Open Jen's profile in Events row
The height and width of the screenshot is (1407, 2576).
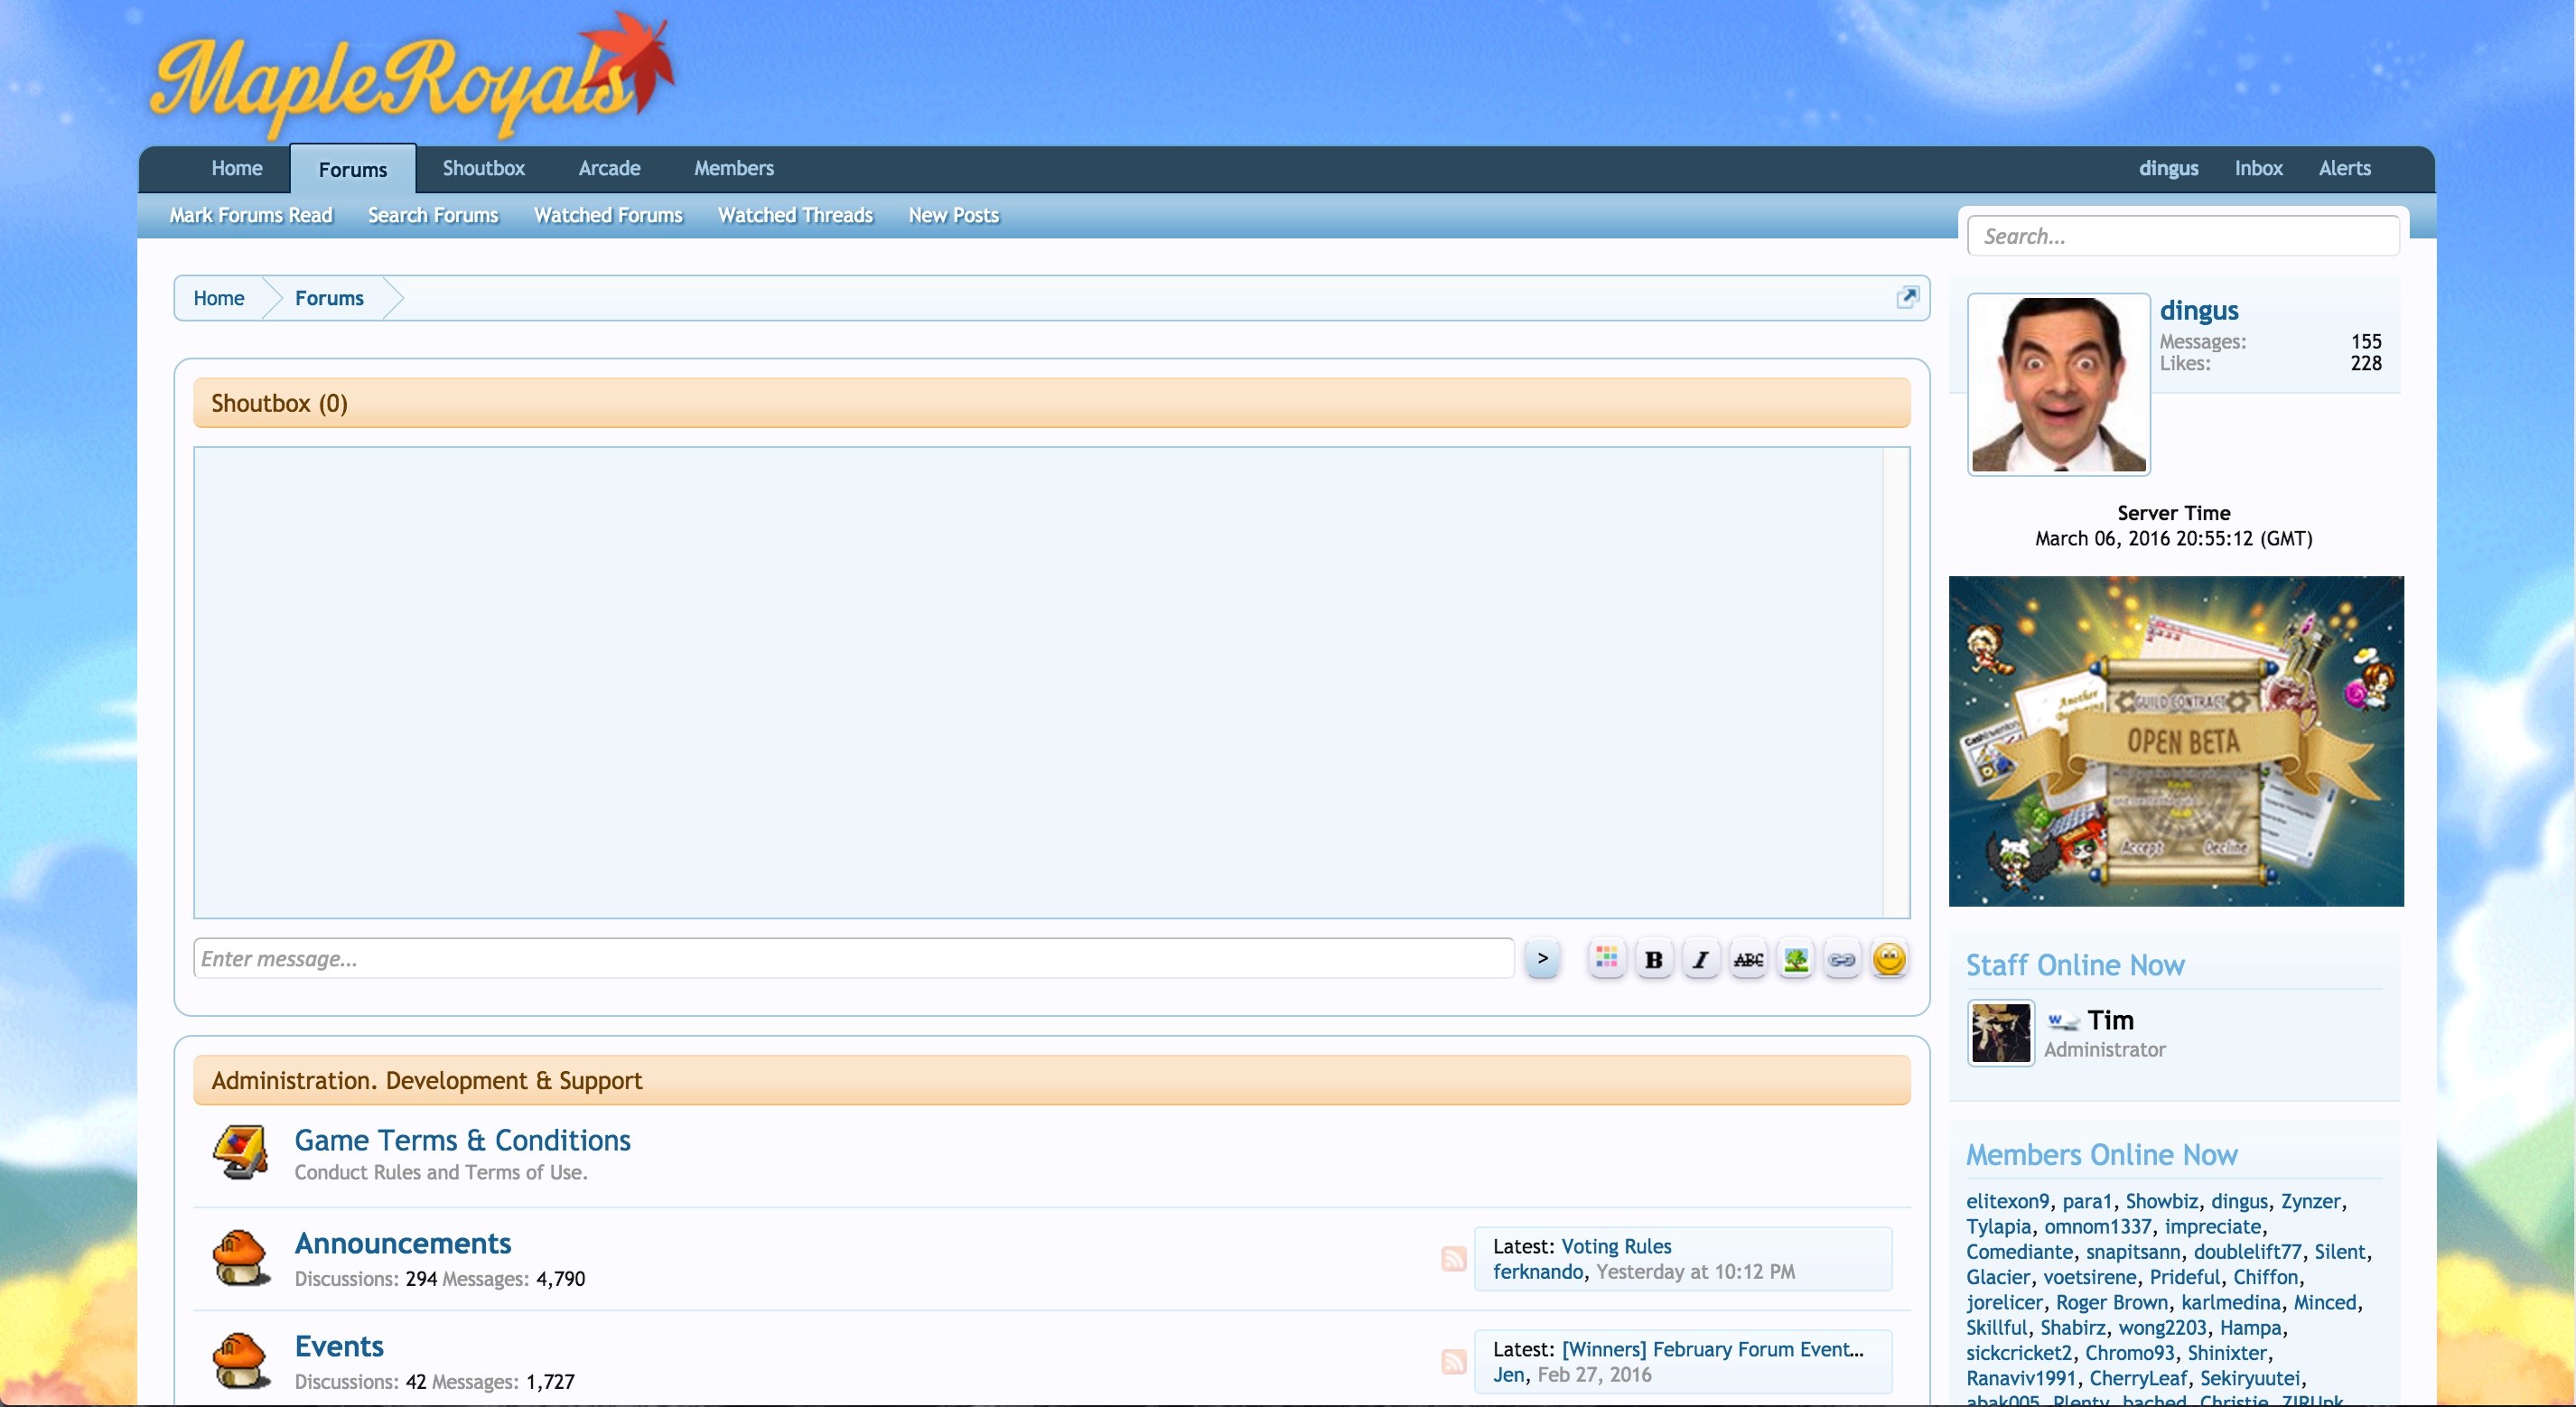coord(1508,1374)
